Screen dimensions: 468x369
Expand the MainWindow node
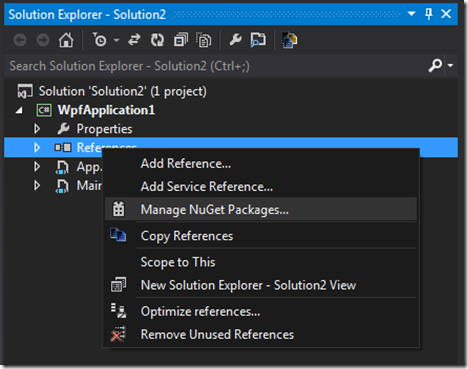tap(37, 186)
